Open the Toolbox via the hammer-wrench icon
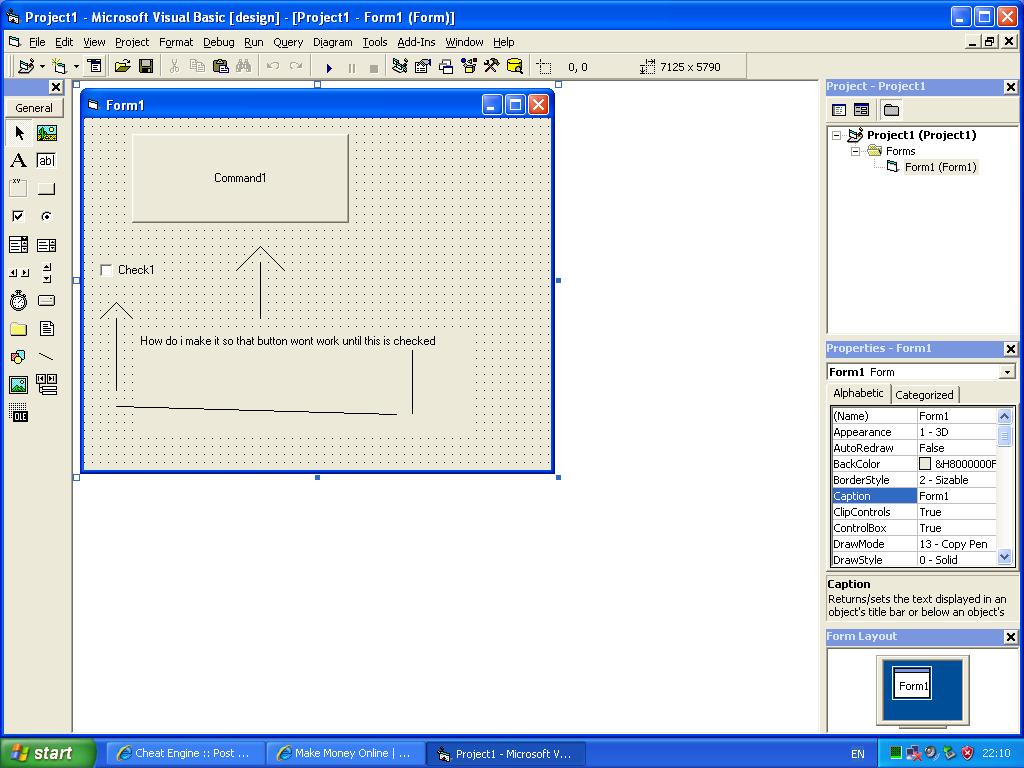Image resolution: width=1024 pixels, height=768 pixels. click(x=491, y=67)
